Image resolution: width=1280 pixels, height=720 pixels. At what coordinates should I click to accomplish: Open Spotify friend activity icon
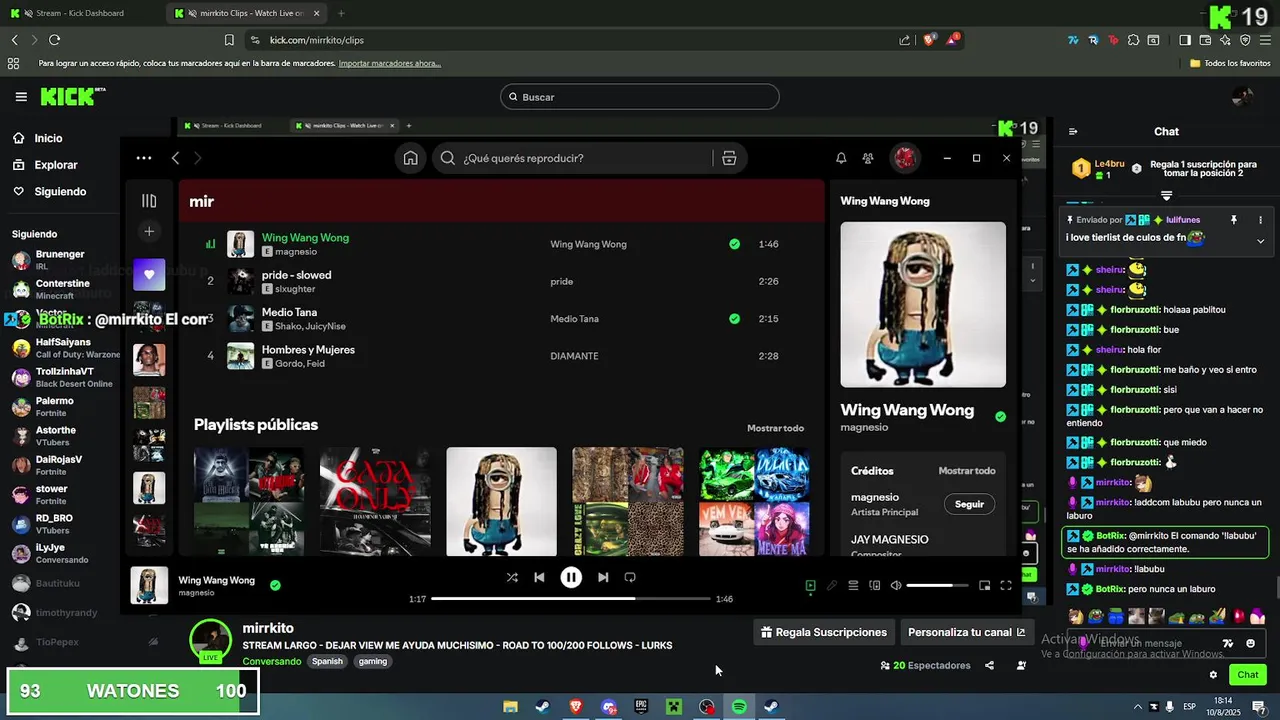tap(868, 158)
